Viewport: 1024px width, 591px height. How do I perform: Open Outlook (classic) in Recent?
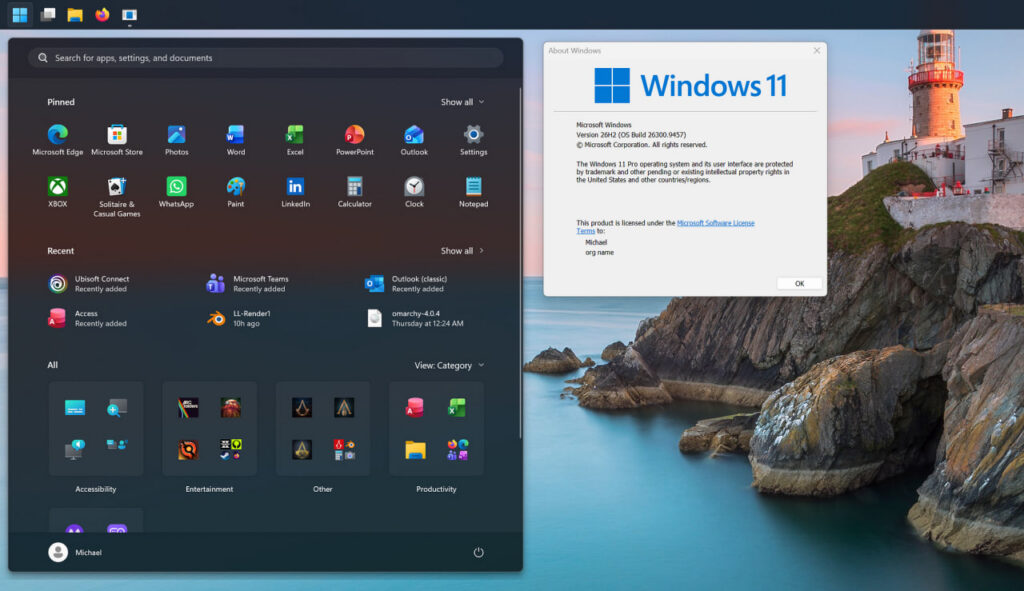pos(406,283)
